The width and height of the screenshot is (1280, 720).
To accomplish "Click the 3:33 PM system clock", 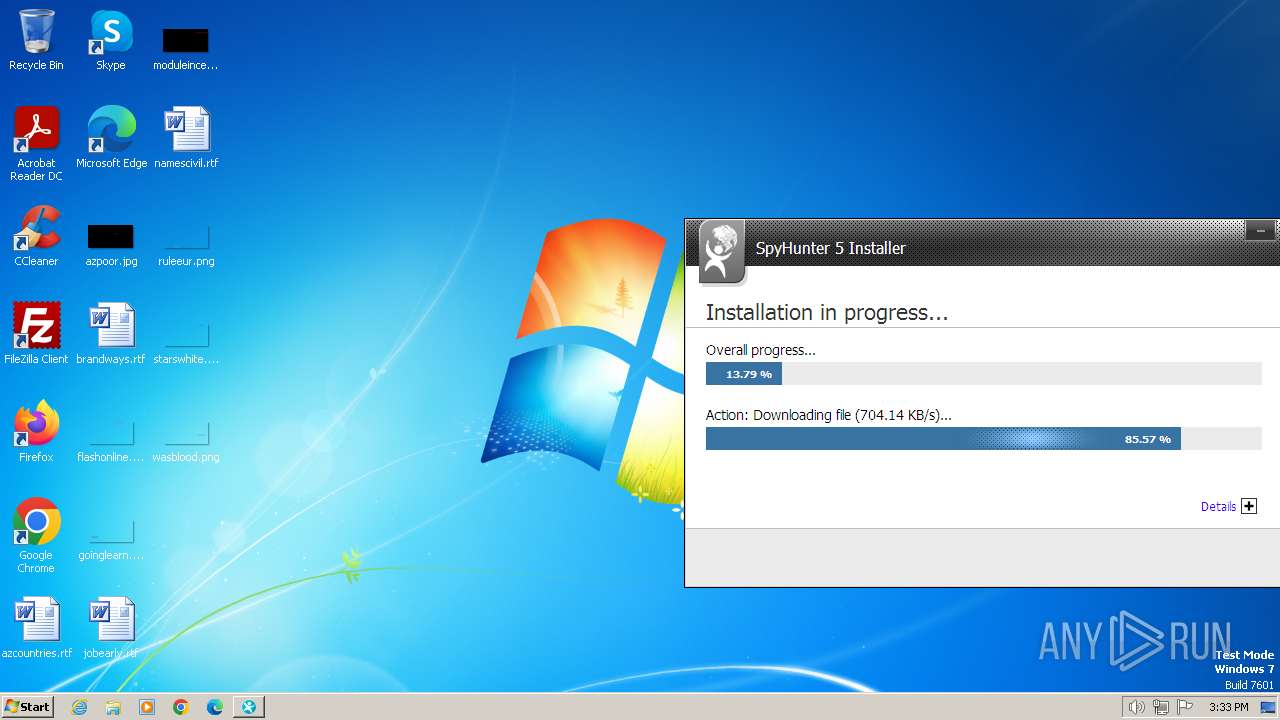I will click(1228, 707).
